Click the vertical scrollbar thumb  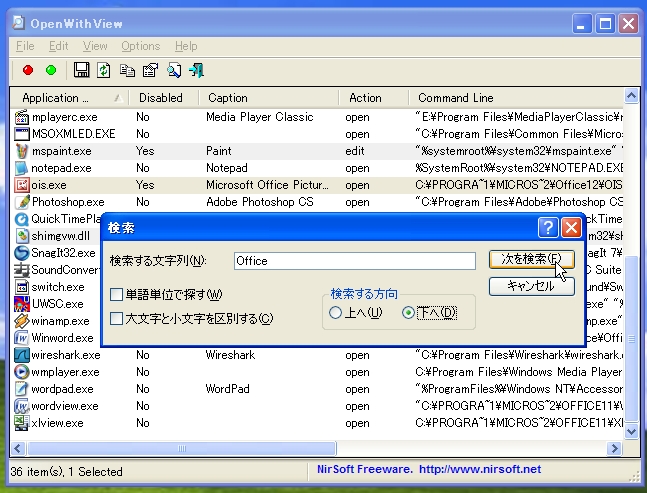coord(631,339)
